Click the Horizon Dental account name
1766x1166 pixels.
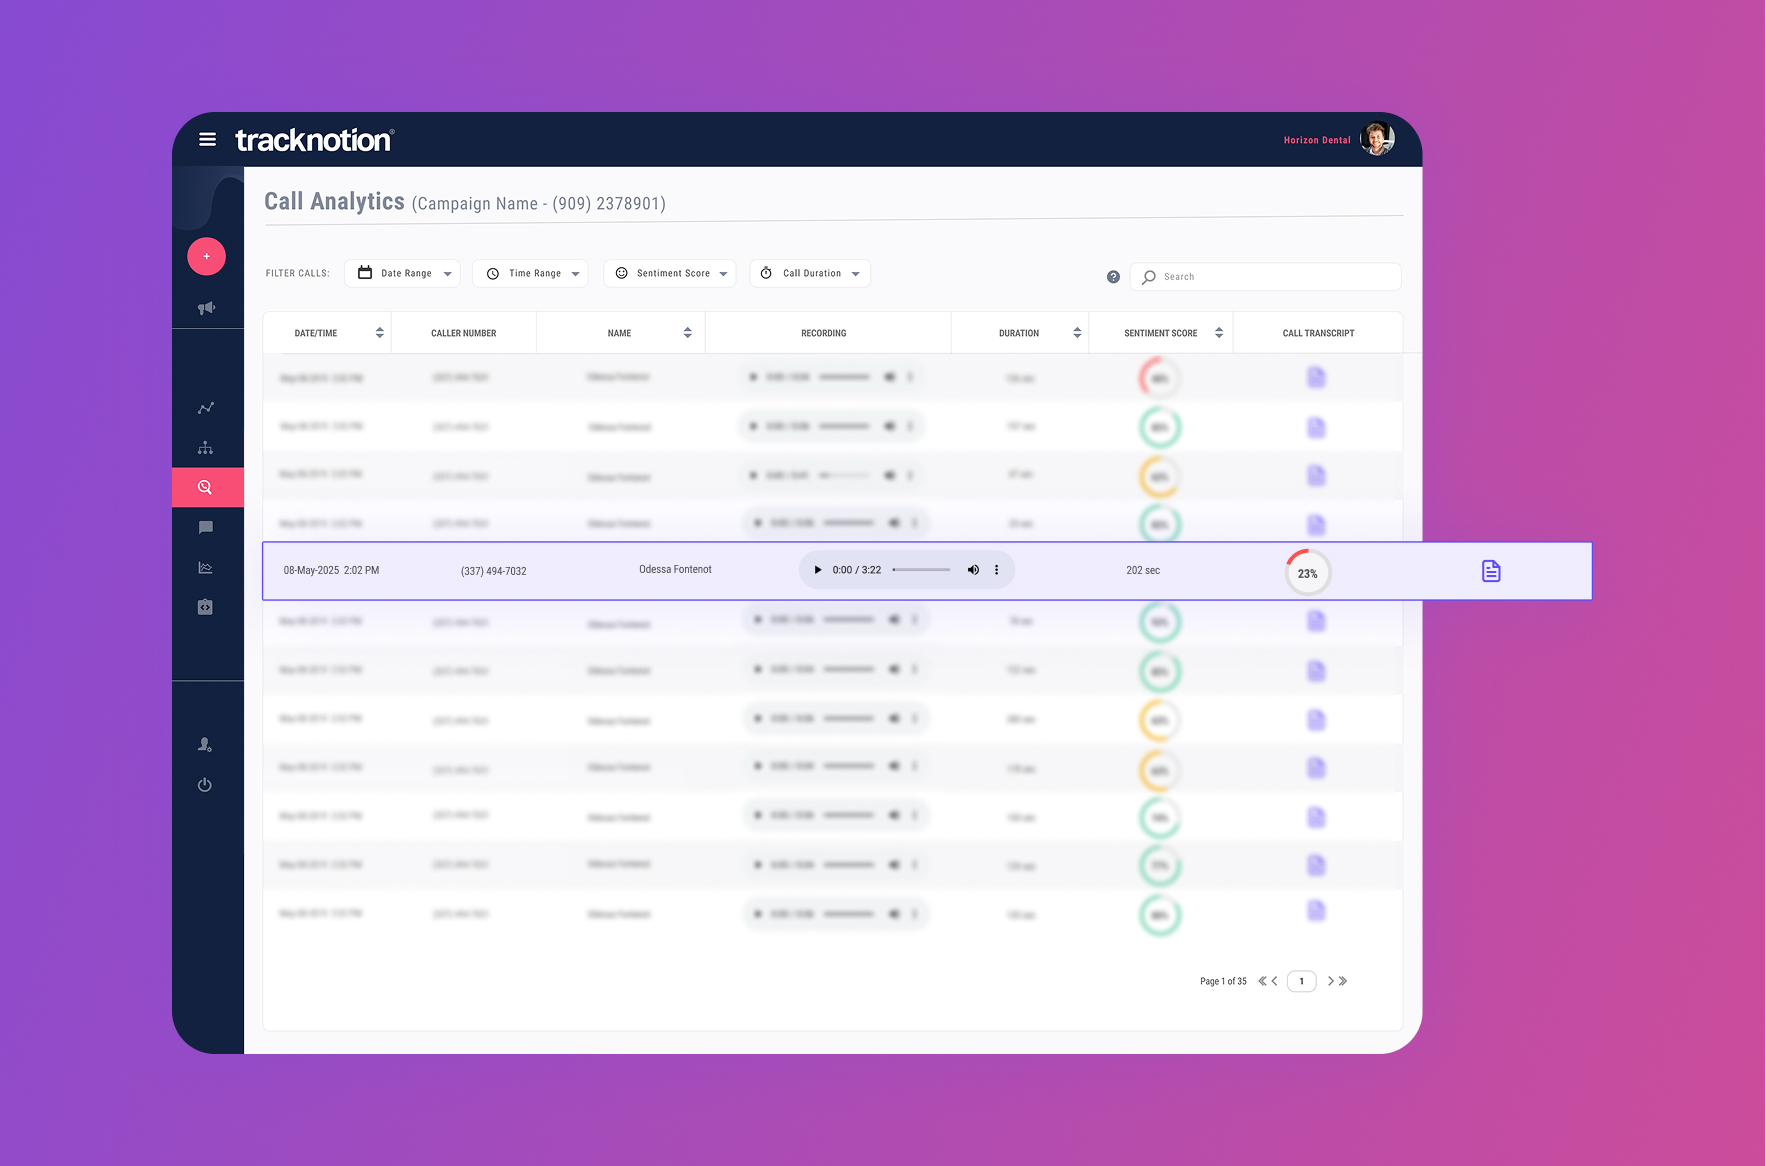[1316, 140]
